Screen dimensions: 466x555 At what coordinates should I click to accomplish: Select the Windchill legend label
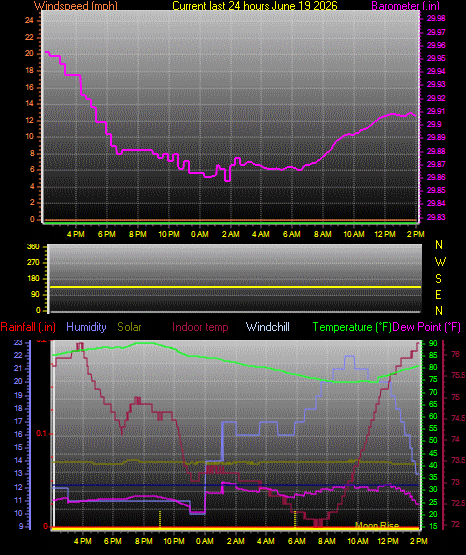pyautogui.click(x=267, y=327)
